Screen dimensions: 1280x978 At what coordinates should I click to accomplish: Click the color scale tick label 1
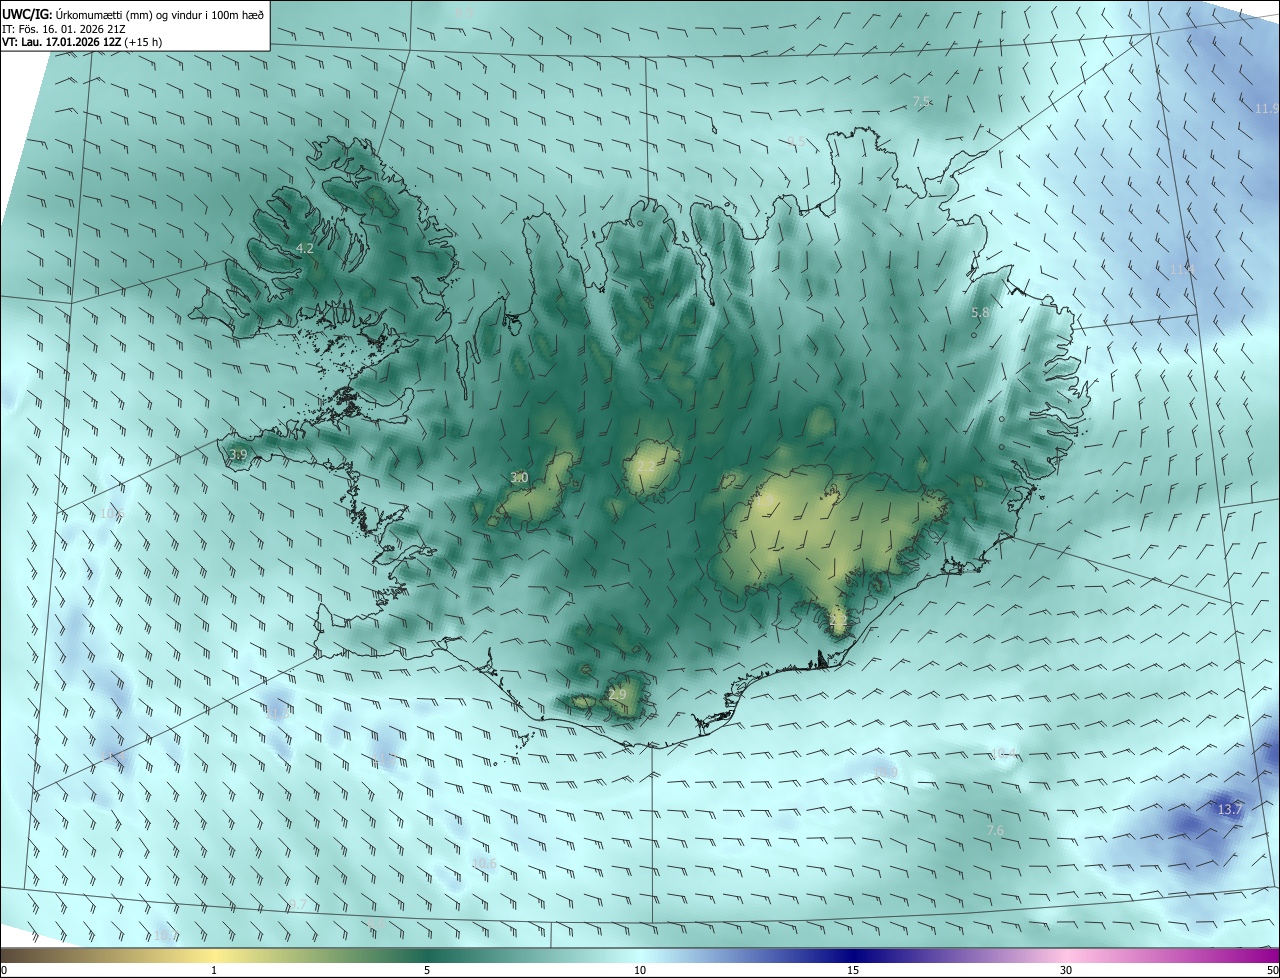[215, 971]
